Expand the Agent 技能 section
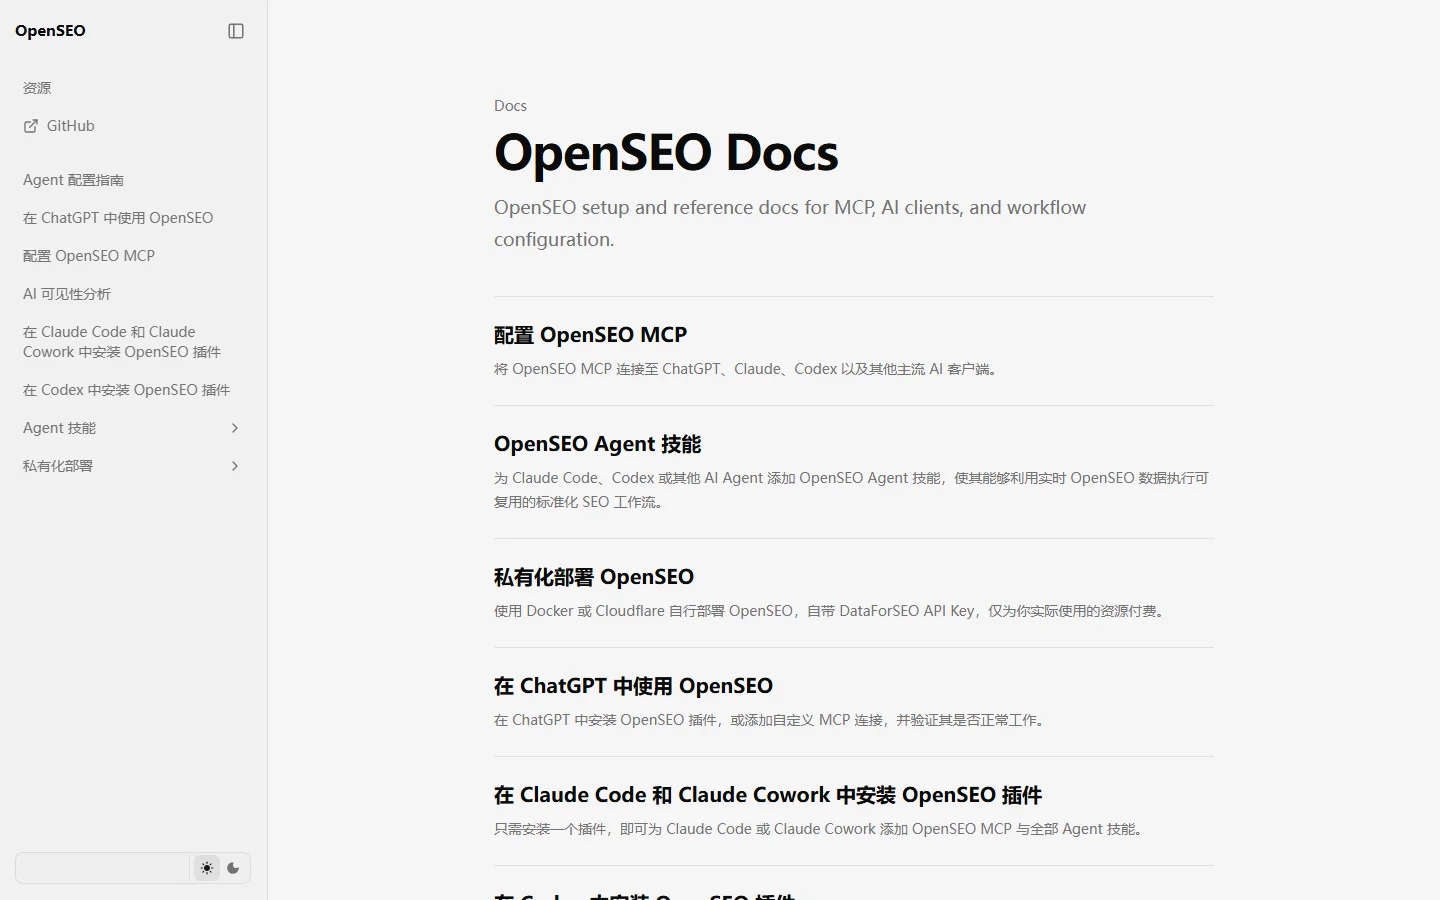1440x900 pixels. pyautogui.click(x=131, y=428)
